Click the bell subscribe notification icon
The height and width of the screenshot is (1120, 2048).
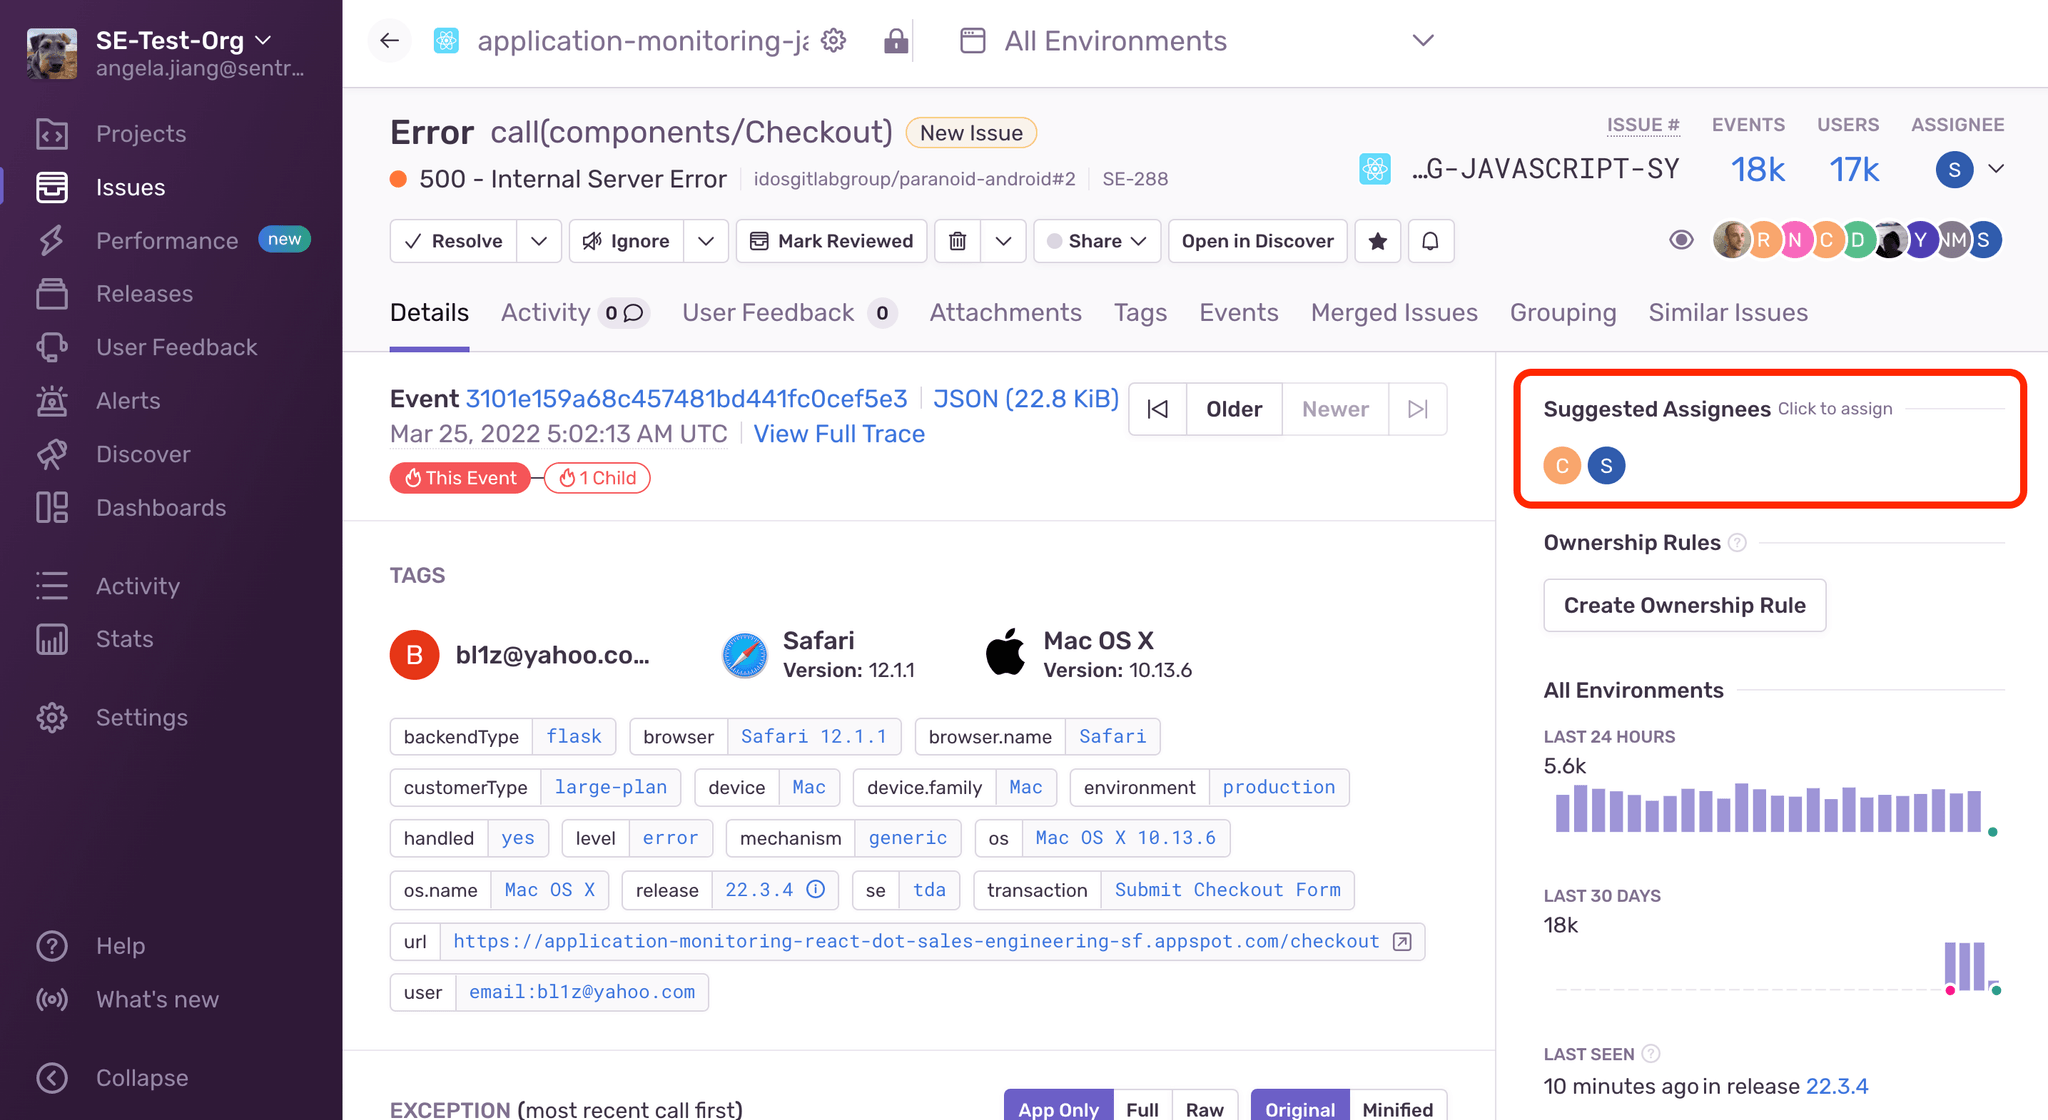(1430, 241)
